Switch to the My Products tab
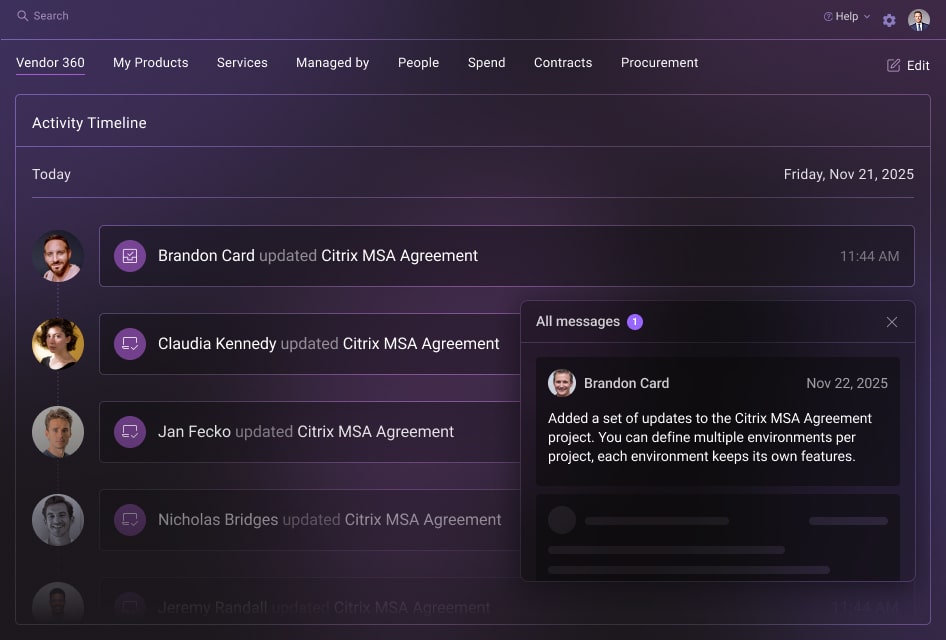 pos(150,62)
